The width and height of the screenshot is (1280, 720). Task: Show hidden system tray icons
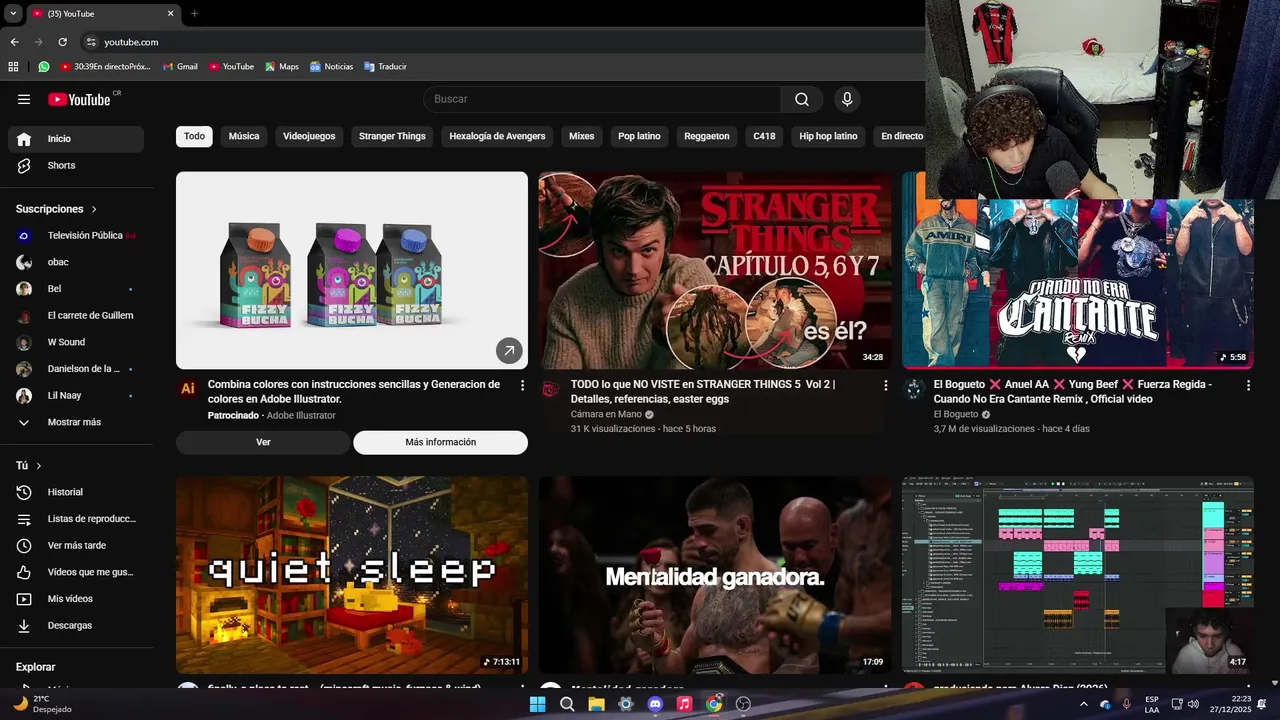coord(1083,704)
